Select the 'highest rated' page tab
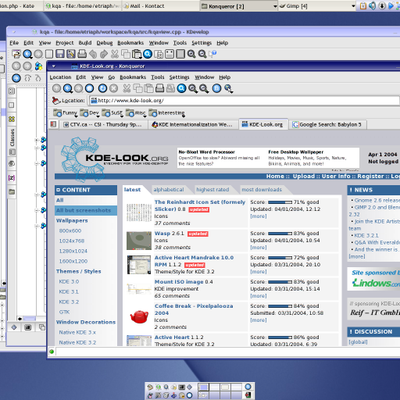The height and width of the screenshot is (400, 400). (x=213, y=190)
